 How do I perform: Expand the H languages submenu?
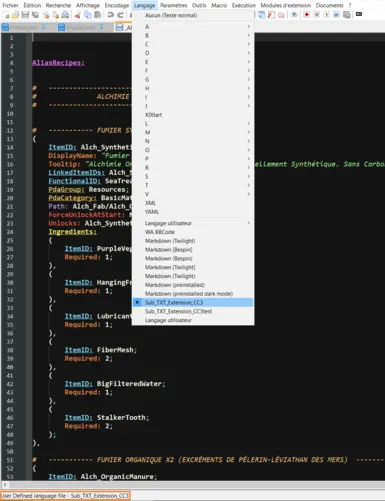click(193, 88)
